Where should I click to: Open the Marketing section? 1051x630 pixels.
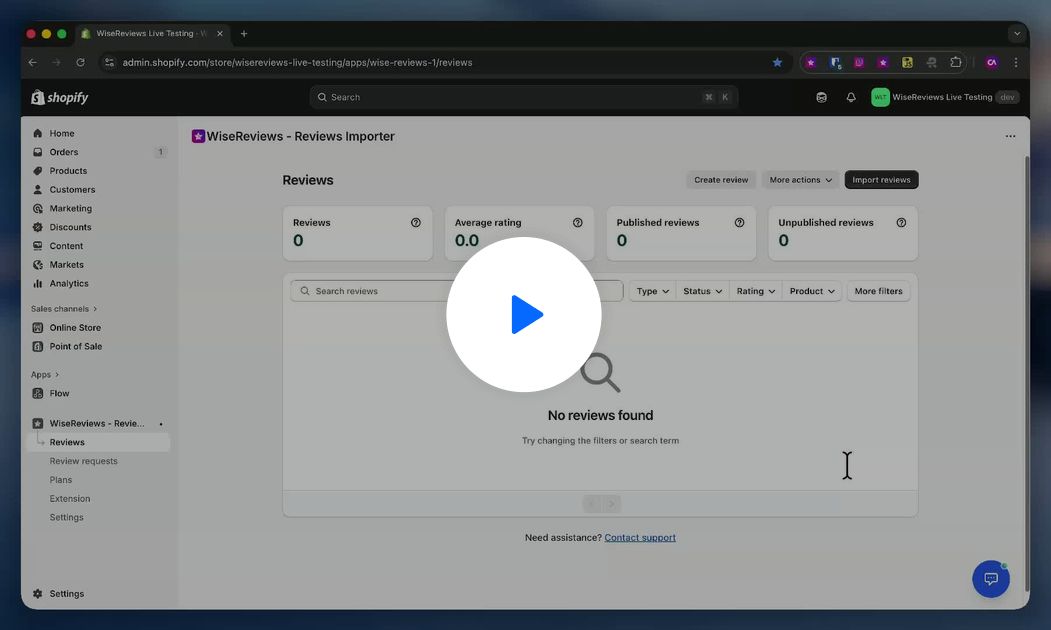coord(70,208)
